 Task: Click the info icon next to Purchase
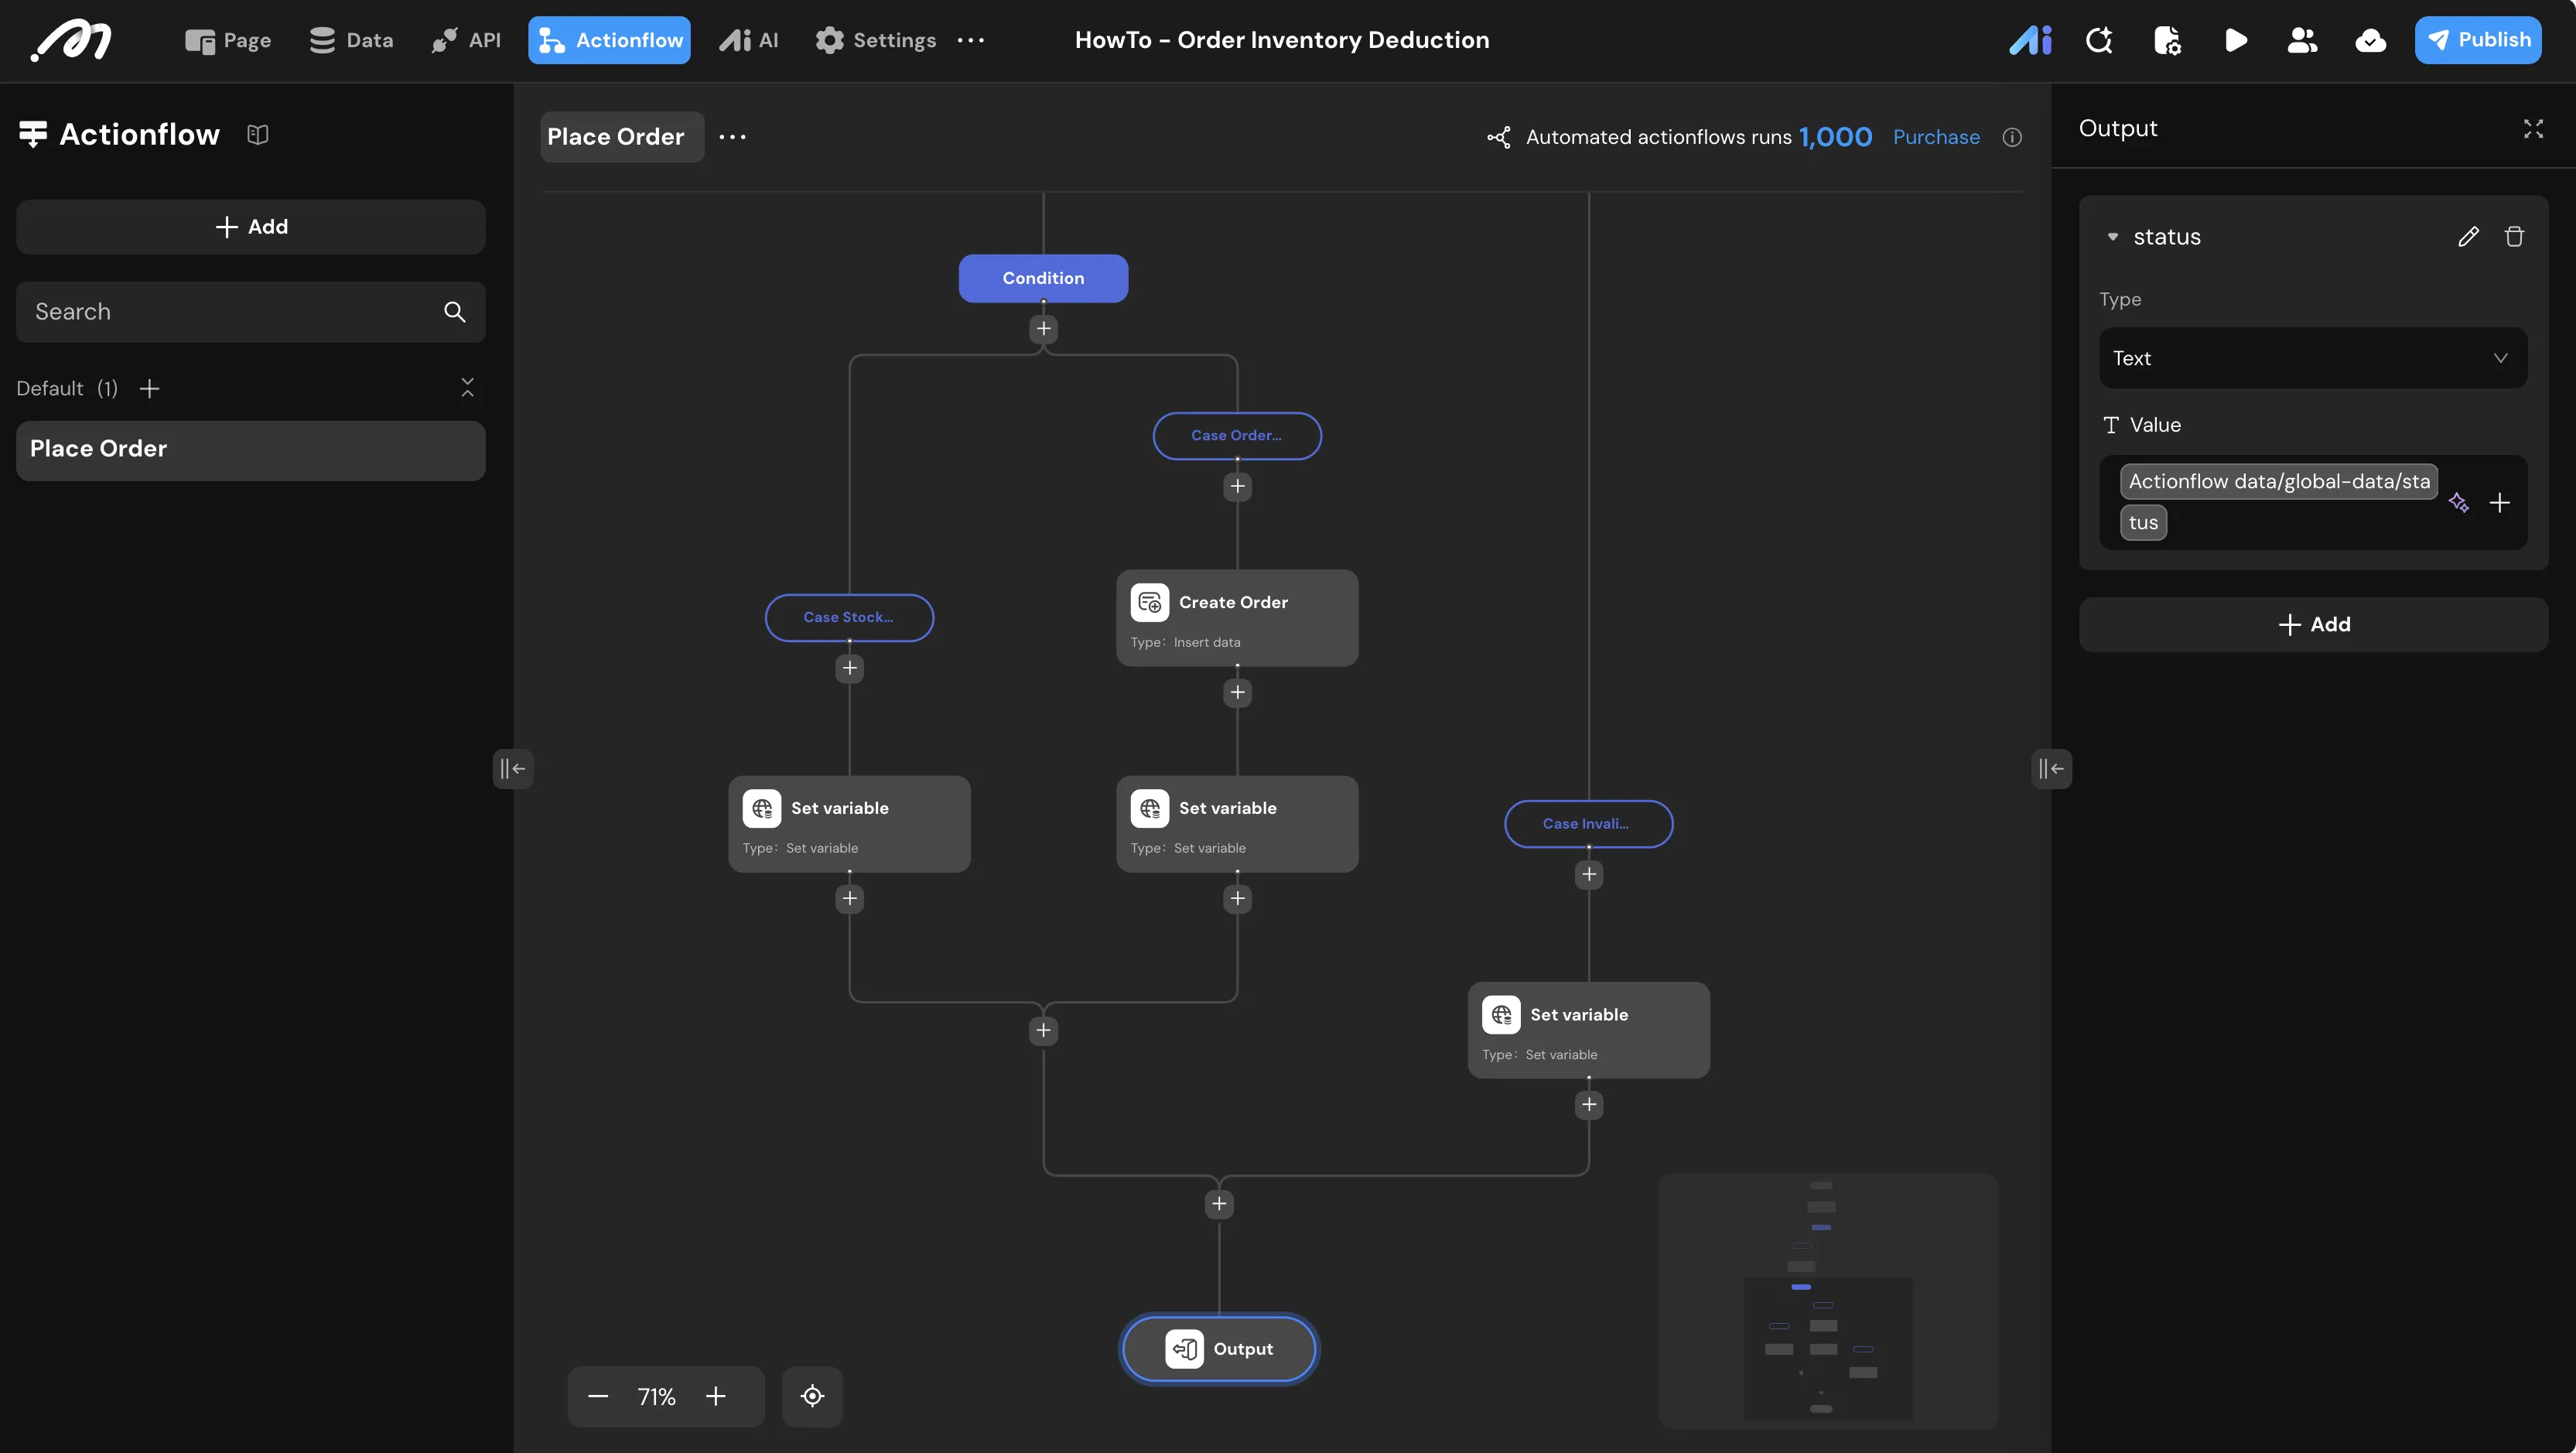[2012, 138]
